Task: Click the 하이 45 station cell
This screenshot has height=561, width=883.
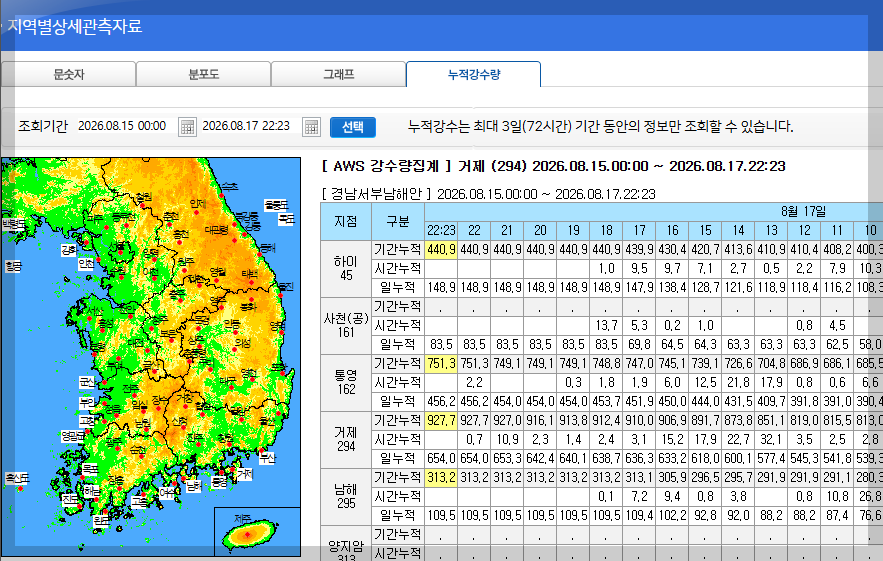Action: coord(346,269)
